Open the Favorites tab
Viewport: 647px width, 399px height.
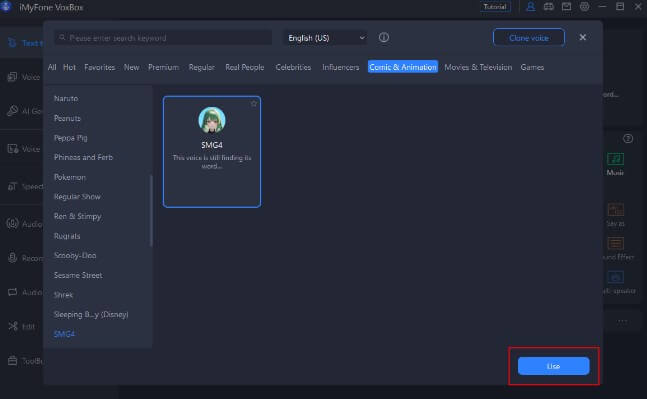pyautogui.click(x=99, y=67)
